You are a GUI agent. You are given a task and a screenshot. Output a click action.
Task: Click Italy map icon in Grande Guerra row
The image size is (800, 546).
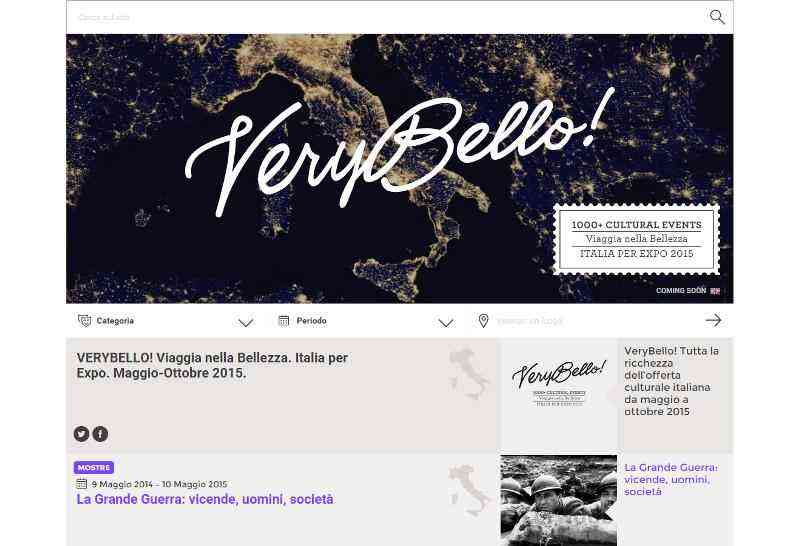tap(468, 490)
